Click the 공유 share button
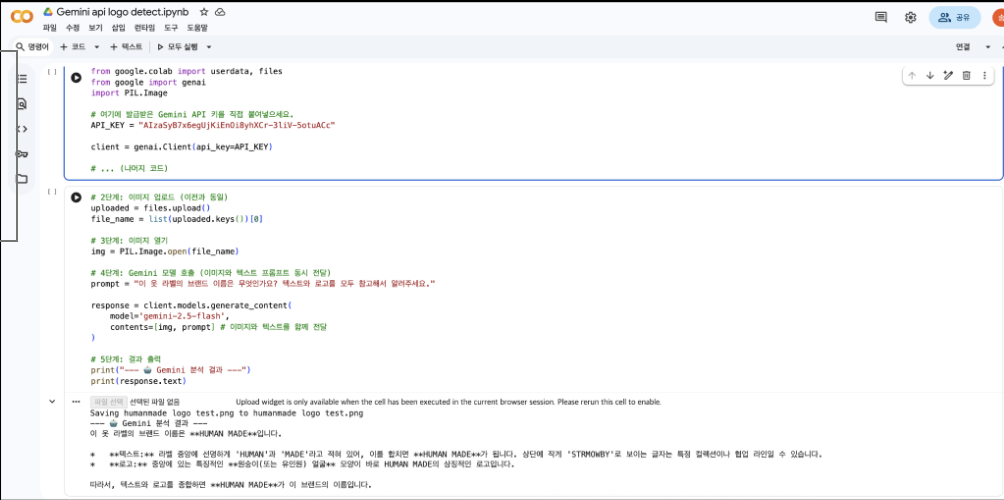The width and height of the screenshot is (1004, 500). tap(954, 17)
